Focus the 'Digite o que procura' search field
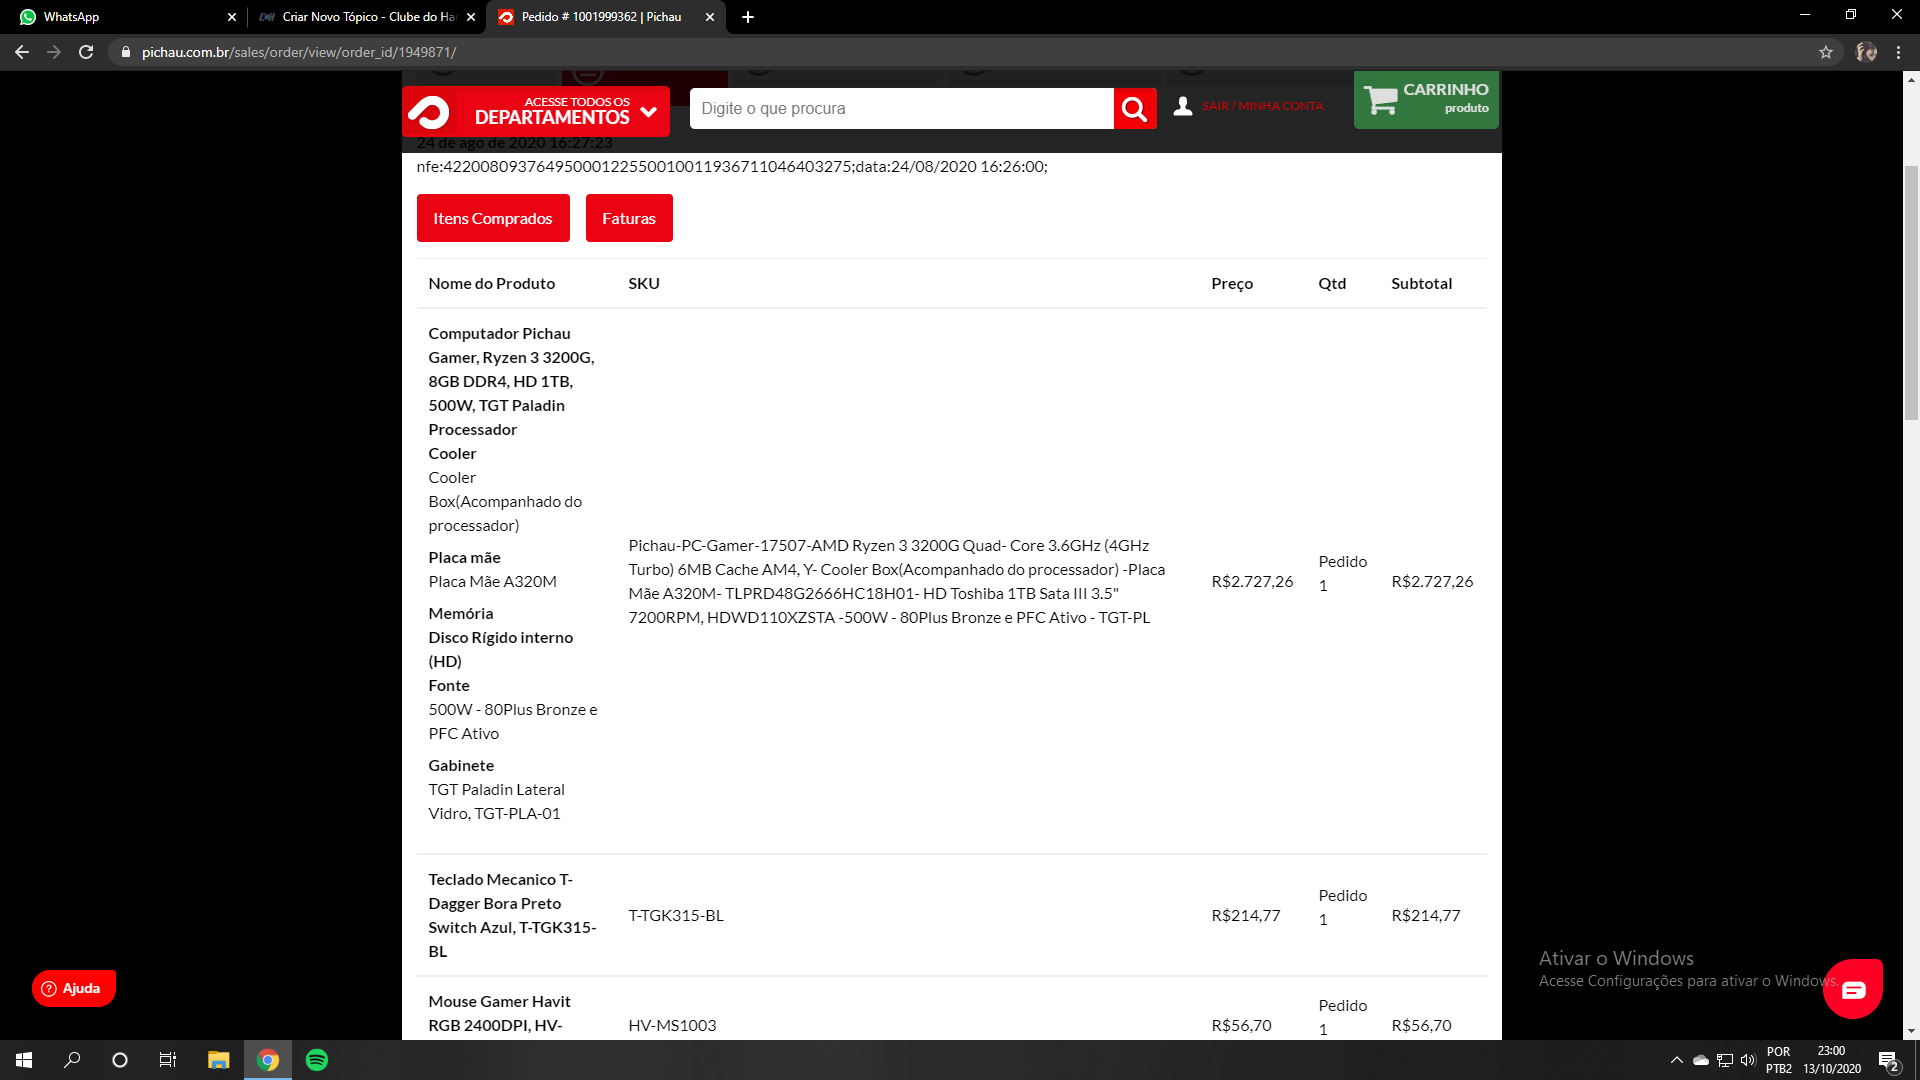The height and width of the screenshot is (1080, 1920). click(901, 109)
